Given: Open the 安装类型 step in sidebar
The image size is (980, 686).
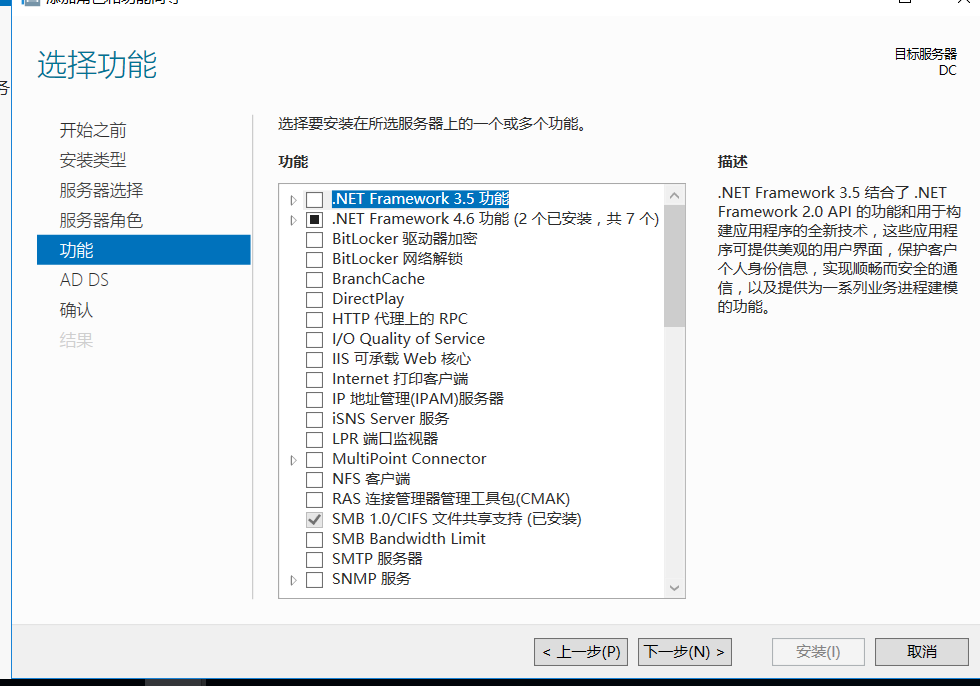Looking at the screenshot, I should tap(93, 160).
